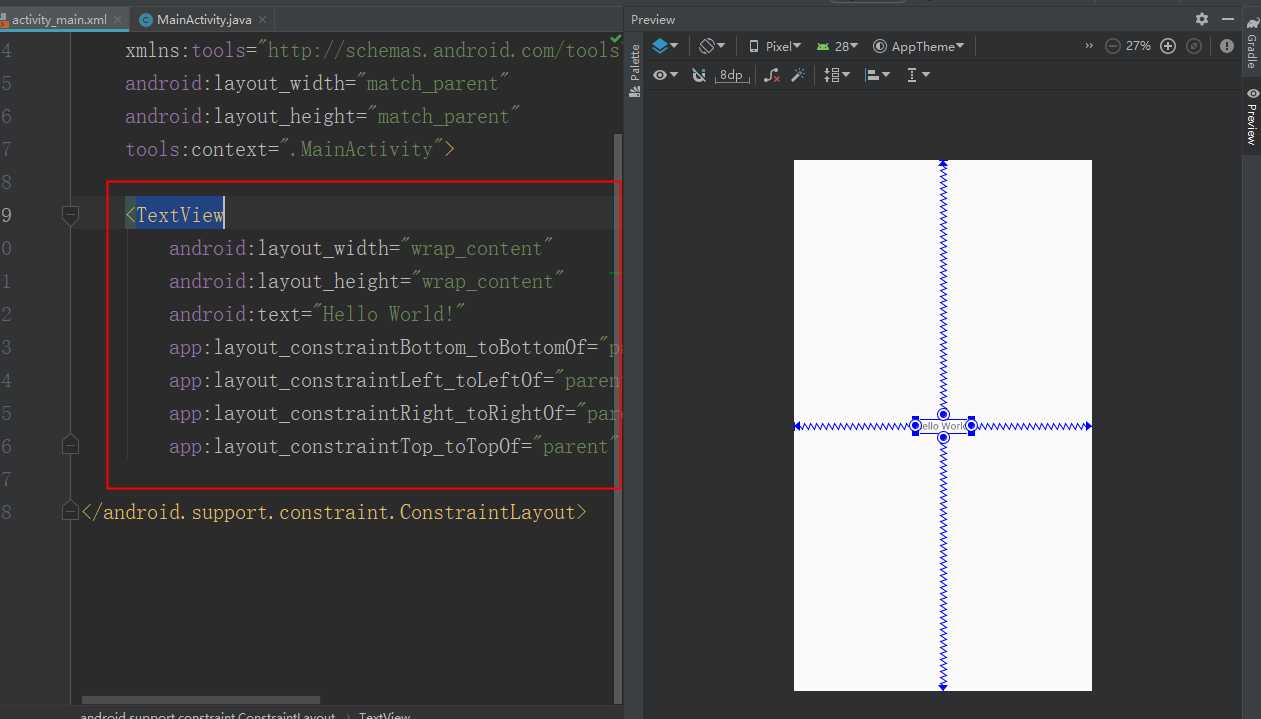Click the zoom out minus icon
The image size is (1261, 719).
1113,46
